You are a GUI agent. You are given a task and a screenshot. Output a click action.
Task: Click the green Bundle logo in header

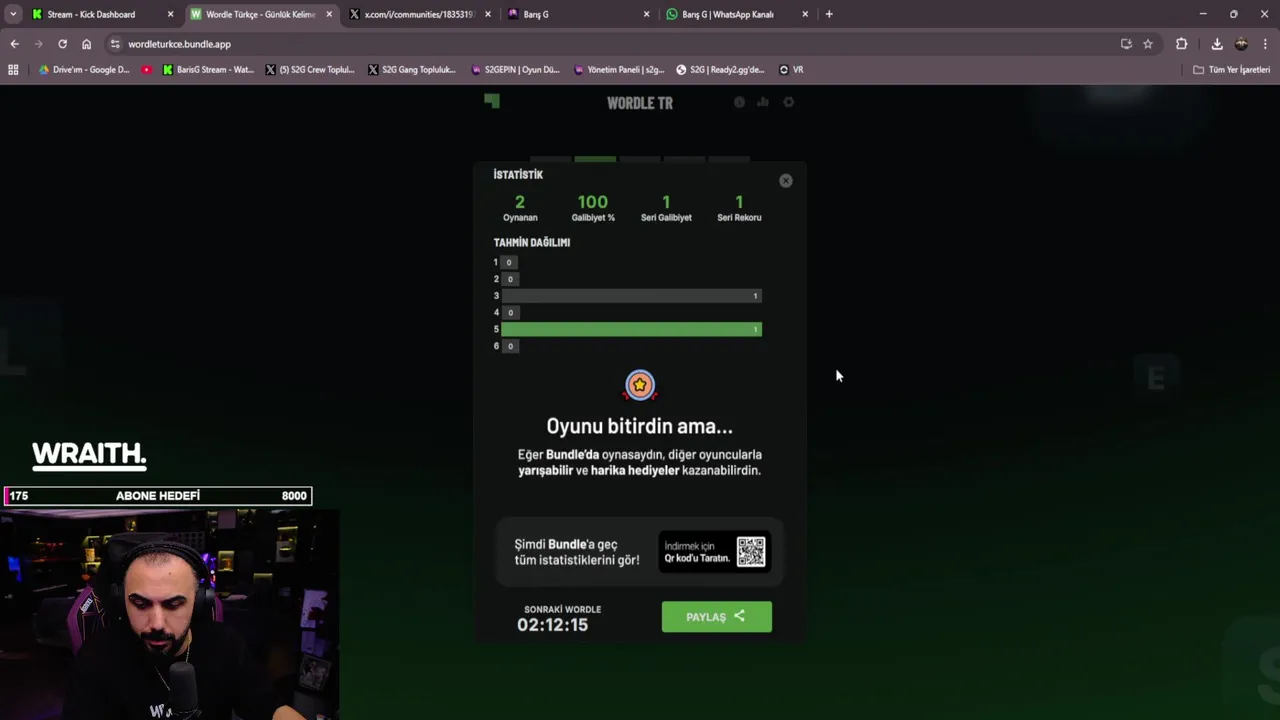[x=491, y=101]
